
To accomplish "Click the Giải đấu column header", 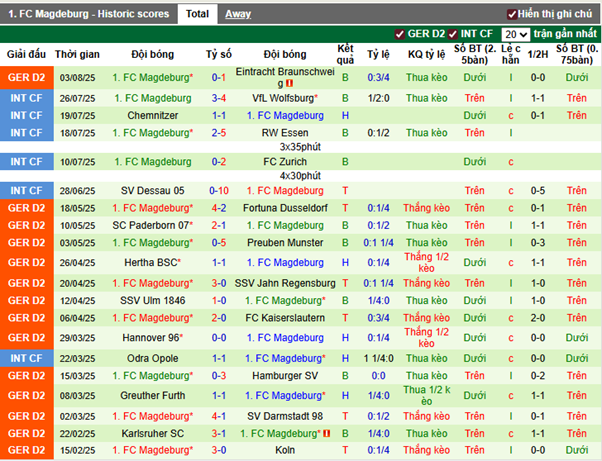I will click(26, 55).
